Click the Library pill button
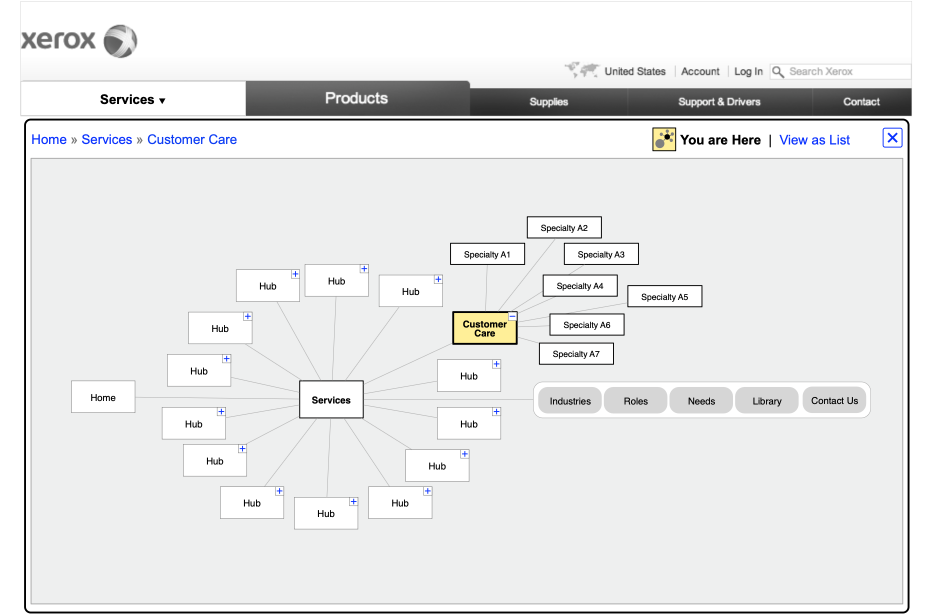The image size is (934, 616). (x=767, y=401)
